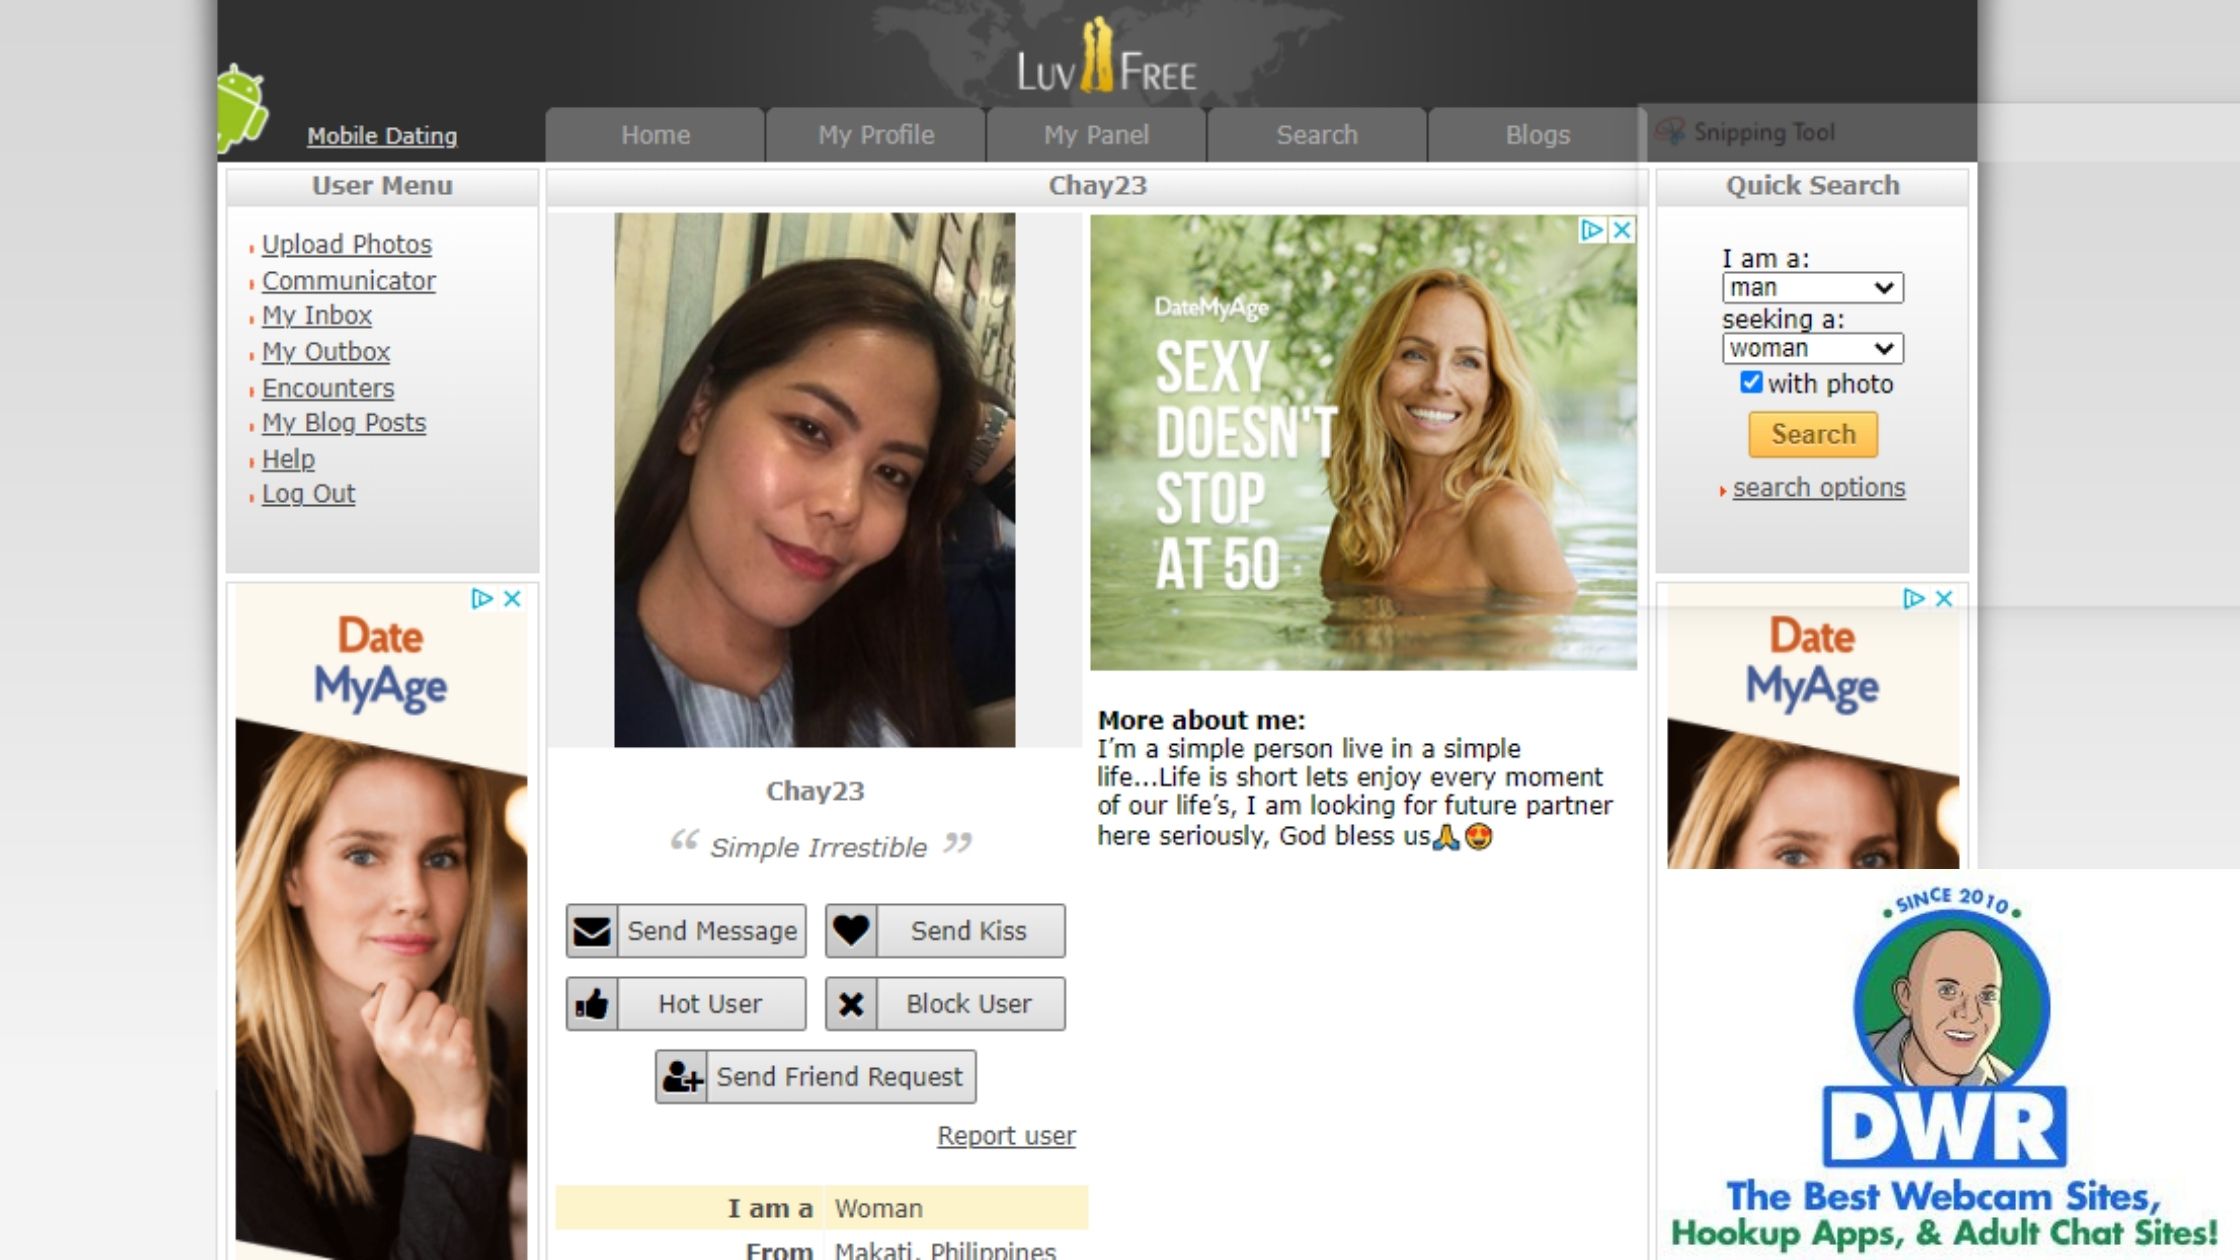Click the X icon on Block User
Screen dimensions: 2240x1260
[851, 1004]
